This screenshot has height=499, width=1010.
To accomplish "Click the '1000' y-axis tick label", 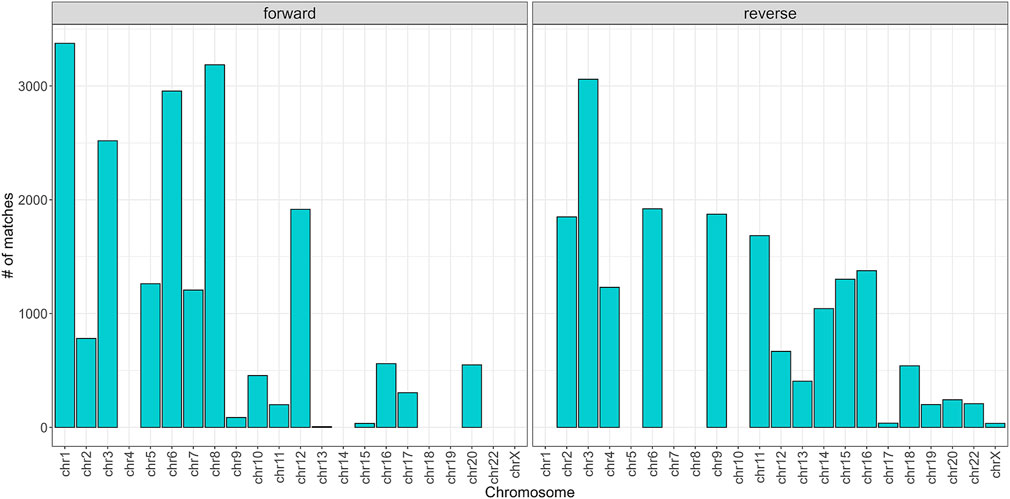I will 32,314.
